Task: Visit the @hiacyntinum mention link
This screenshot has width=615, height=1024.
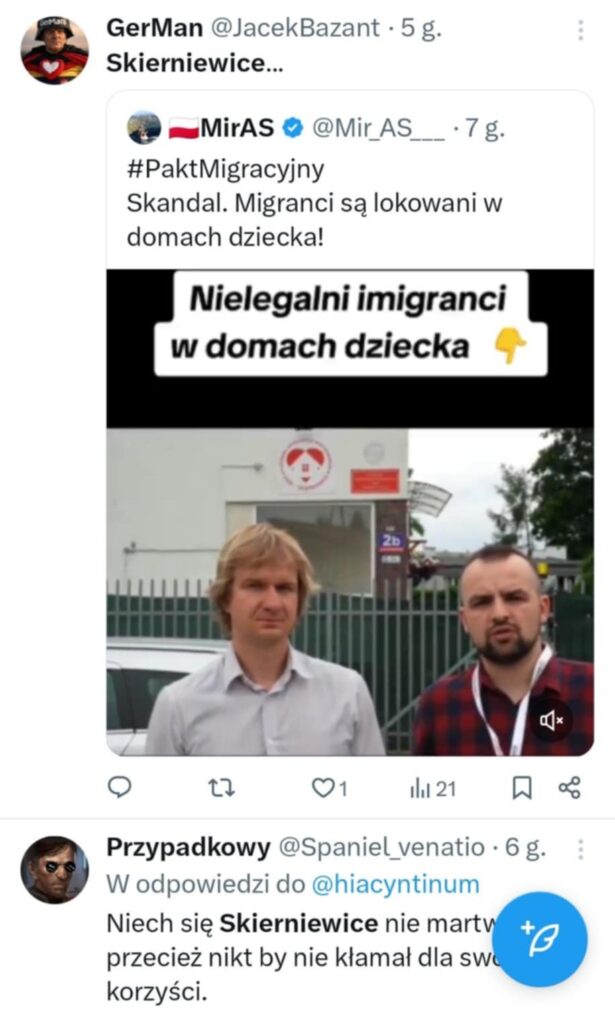Action: (x=396, y=884)
